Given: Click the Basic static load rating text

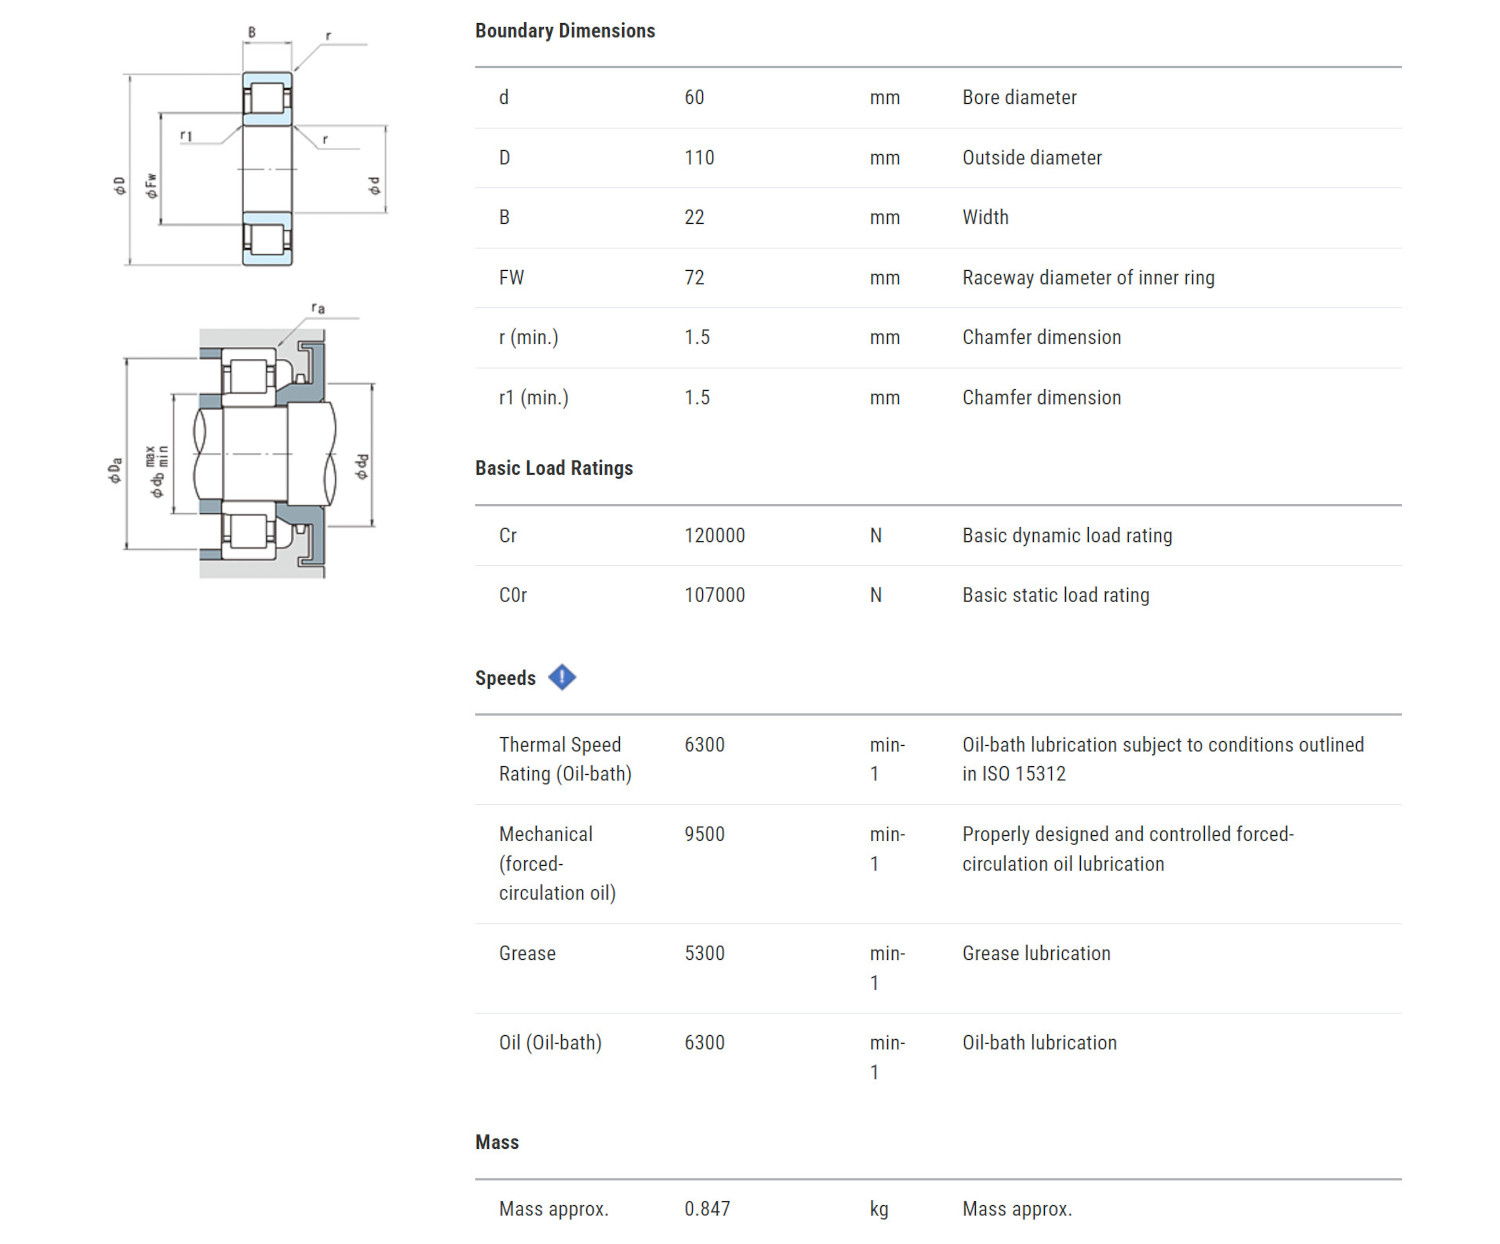Looking at the screenshot, I should [1055, 596].
